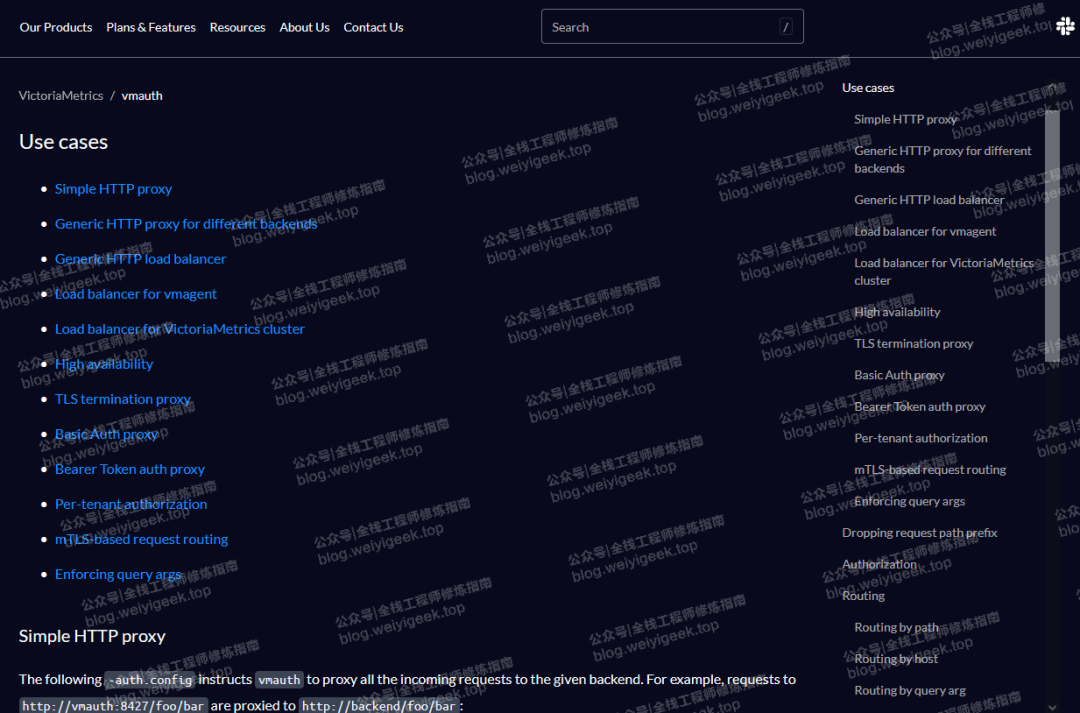Viewport: 1080px width, 713px height.
Task: Focus the Search input field
Action: click(672, 27)
